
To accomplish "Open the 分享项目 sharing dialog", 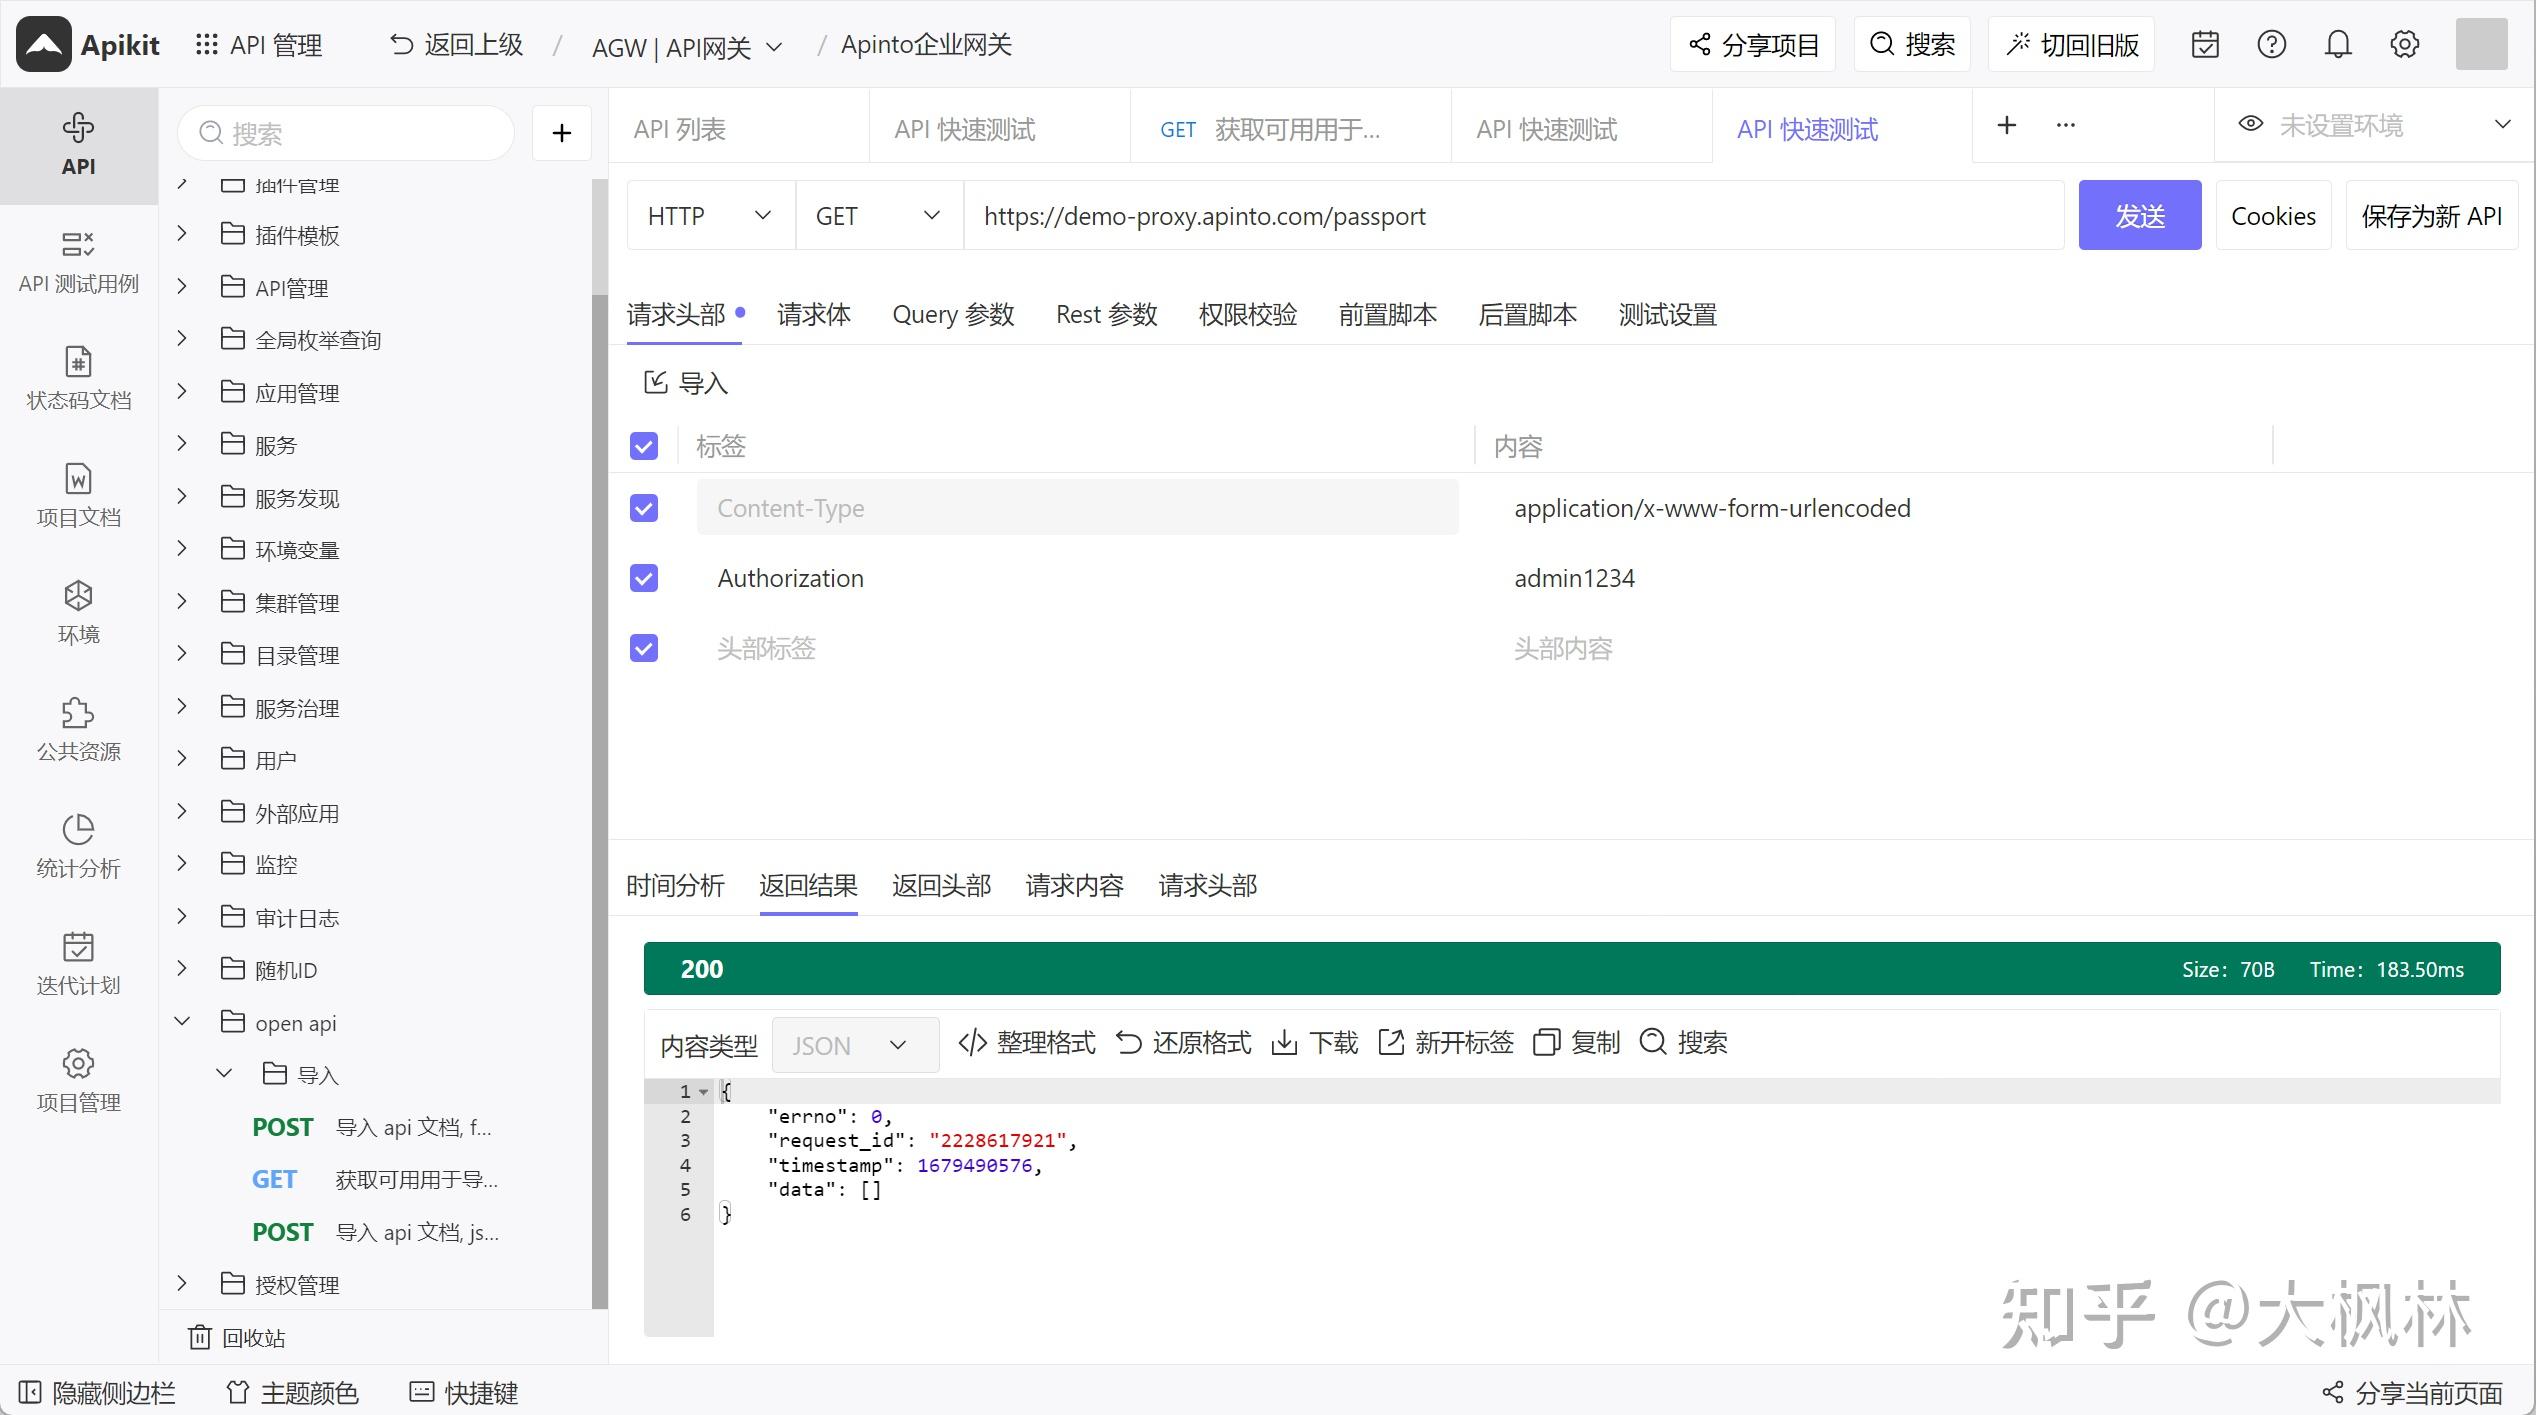I will [1752, 43].
